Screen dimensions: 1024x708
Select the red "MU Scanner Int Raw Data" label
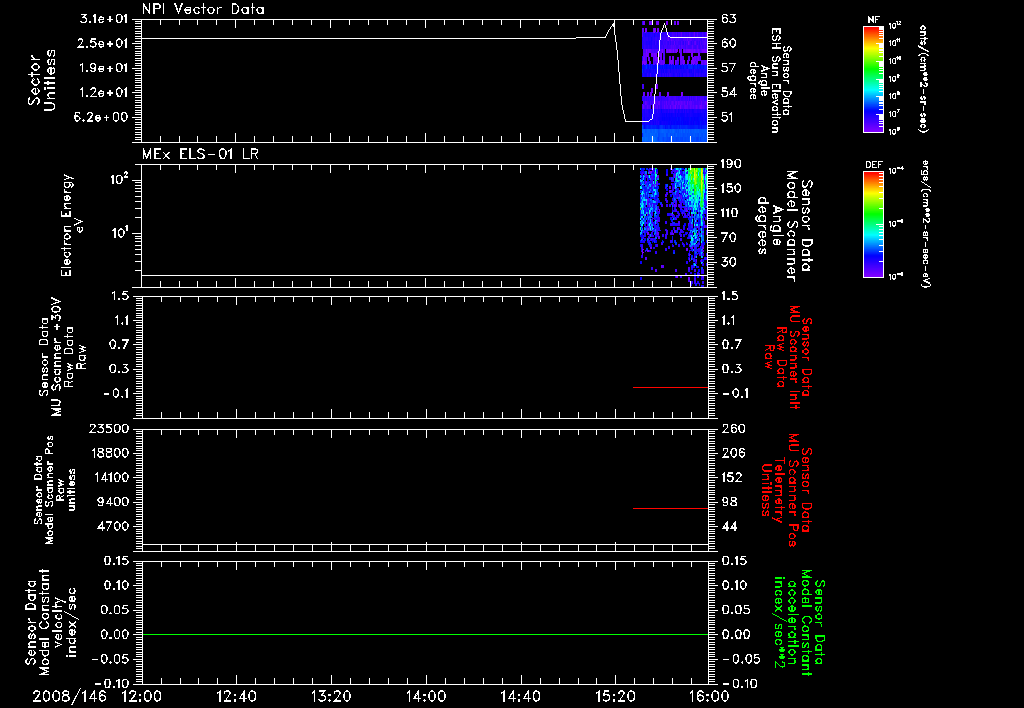[x=788, y=357]
